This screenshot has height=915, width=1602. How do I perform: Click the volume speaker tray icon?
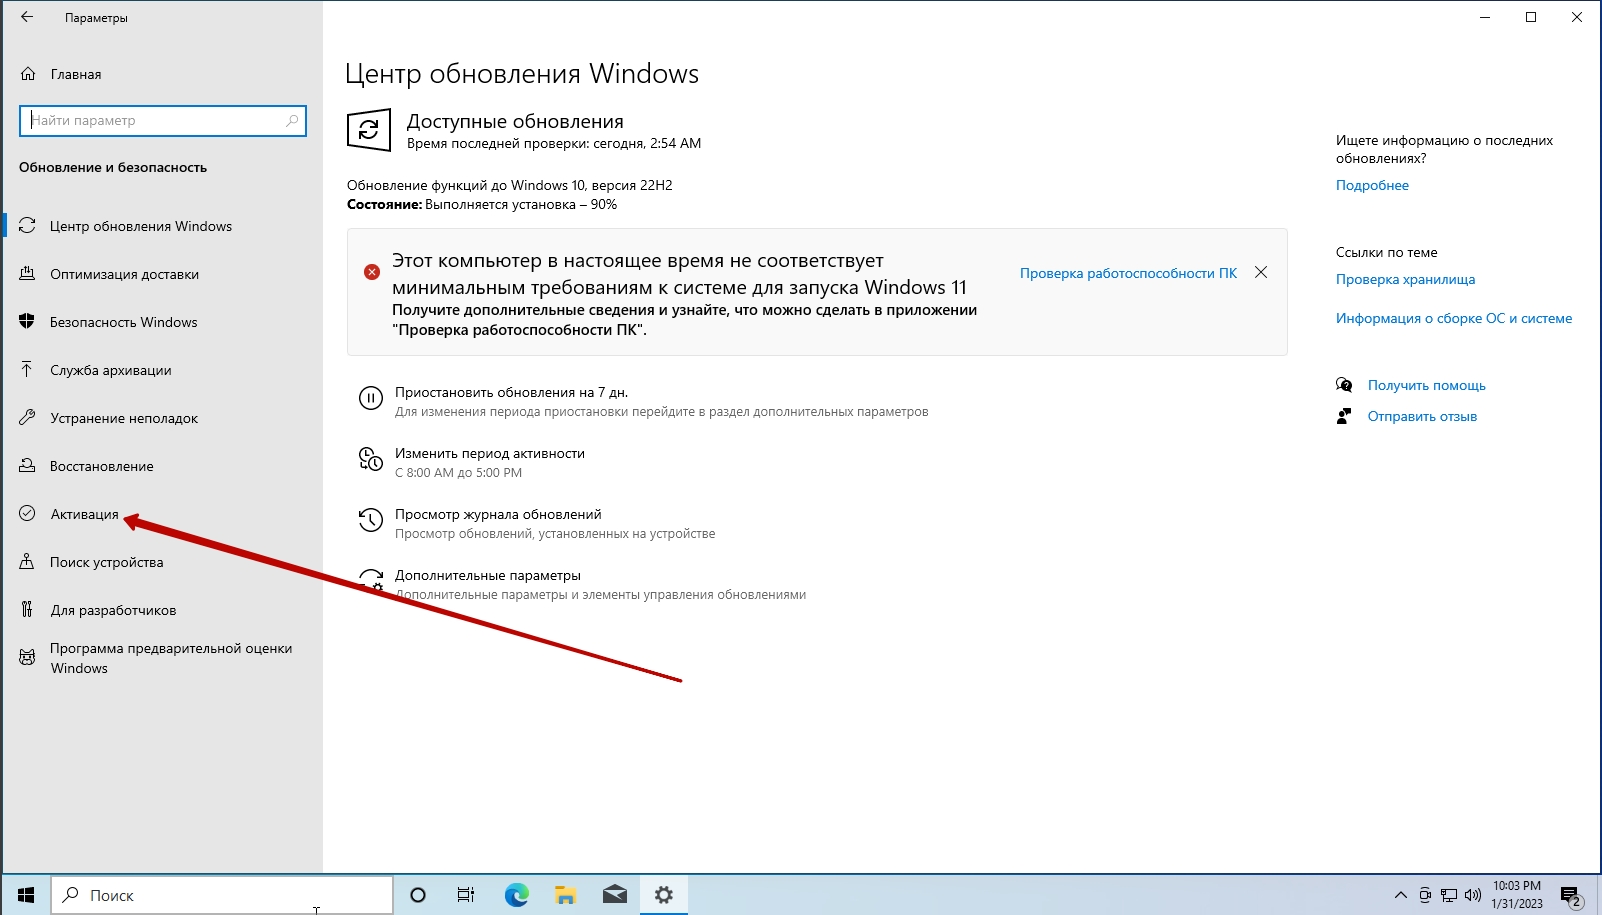pyautogui.click(x=1473, y=895)
